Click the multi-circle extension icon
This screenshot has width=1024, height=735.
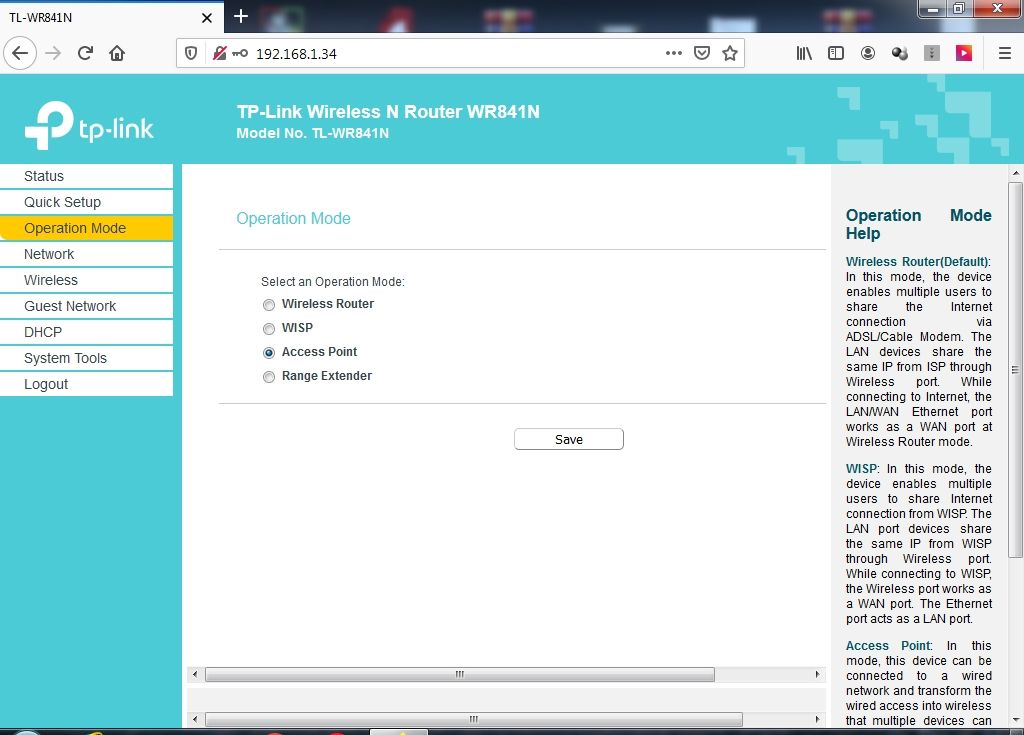coord(899,53)
